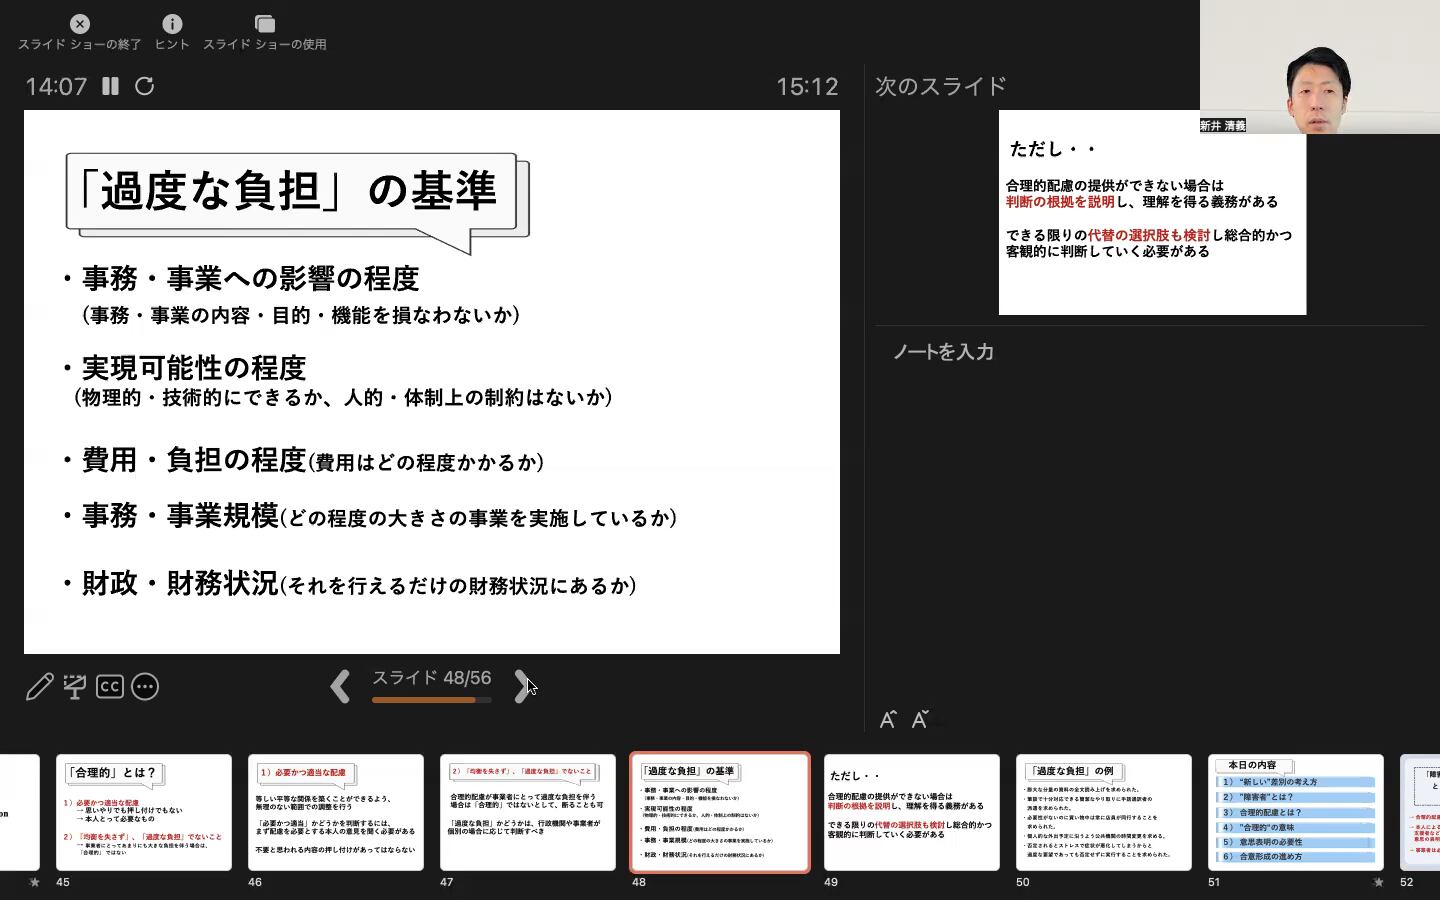Click the laser pointer presenter icon
Viewport: 1440px width, 900px height.
75,687
